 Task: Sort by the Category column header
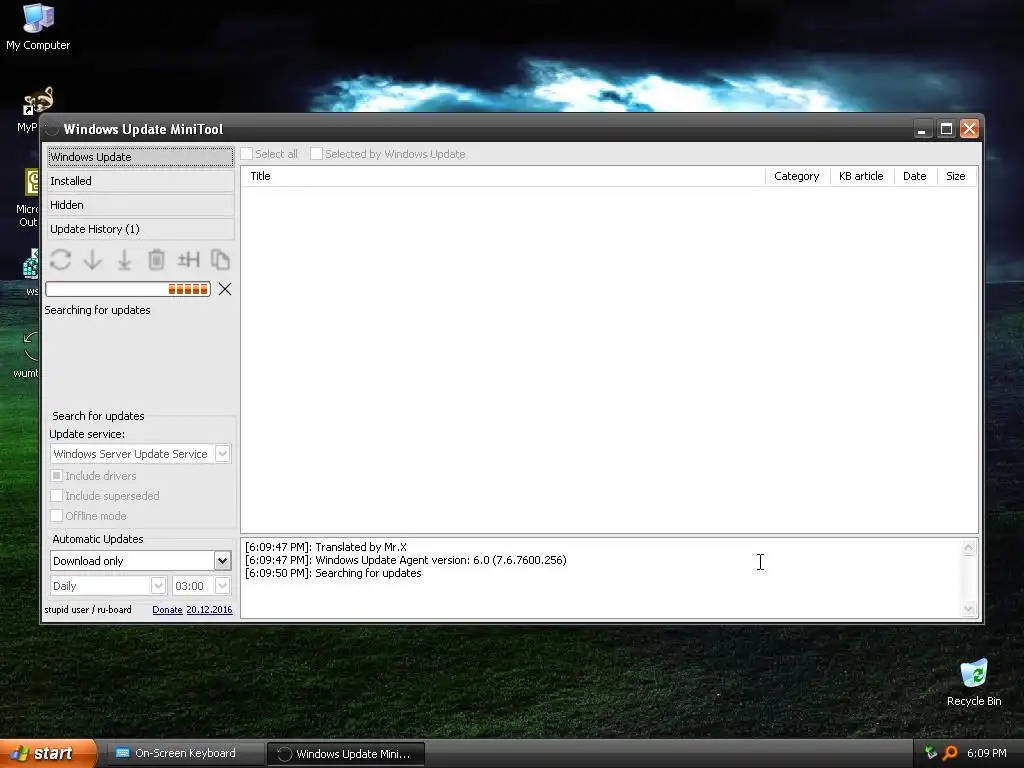pyautogui.click(x=797, y=176)
